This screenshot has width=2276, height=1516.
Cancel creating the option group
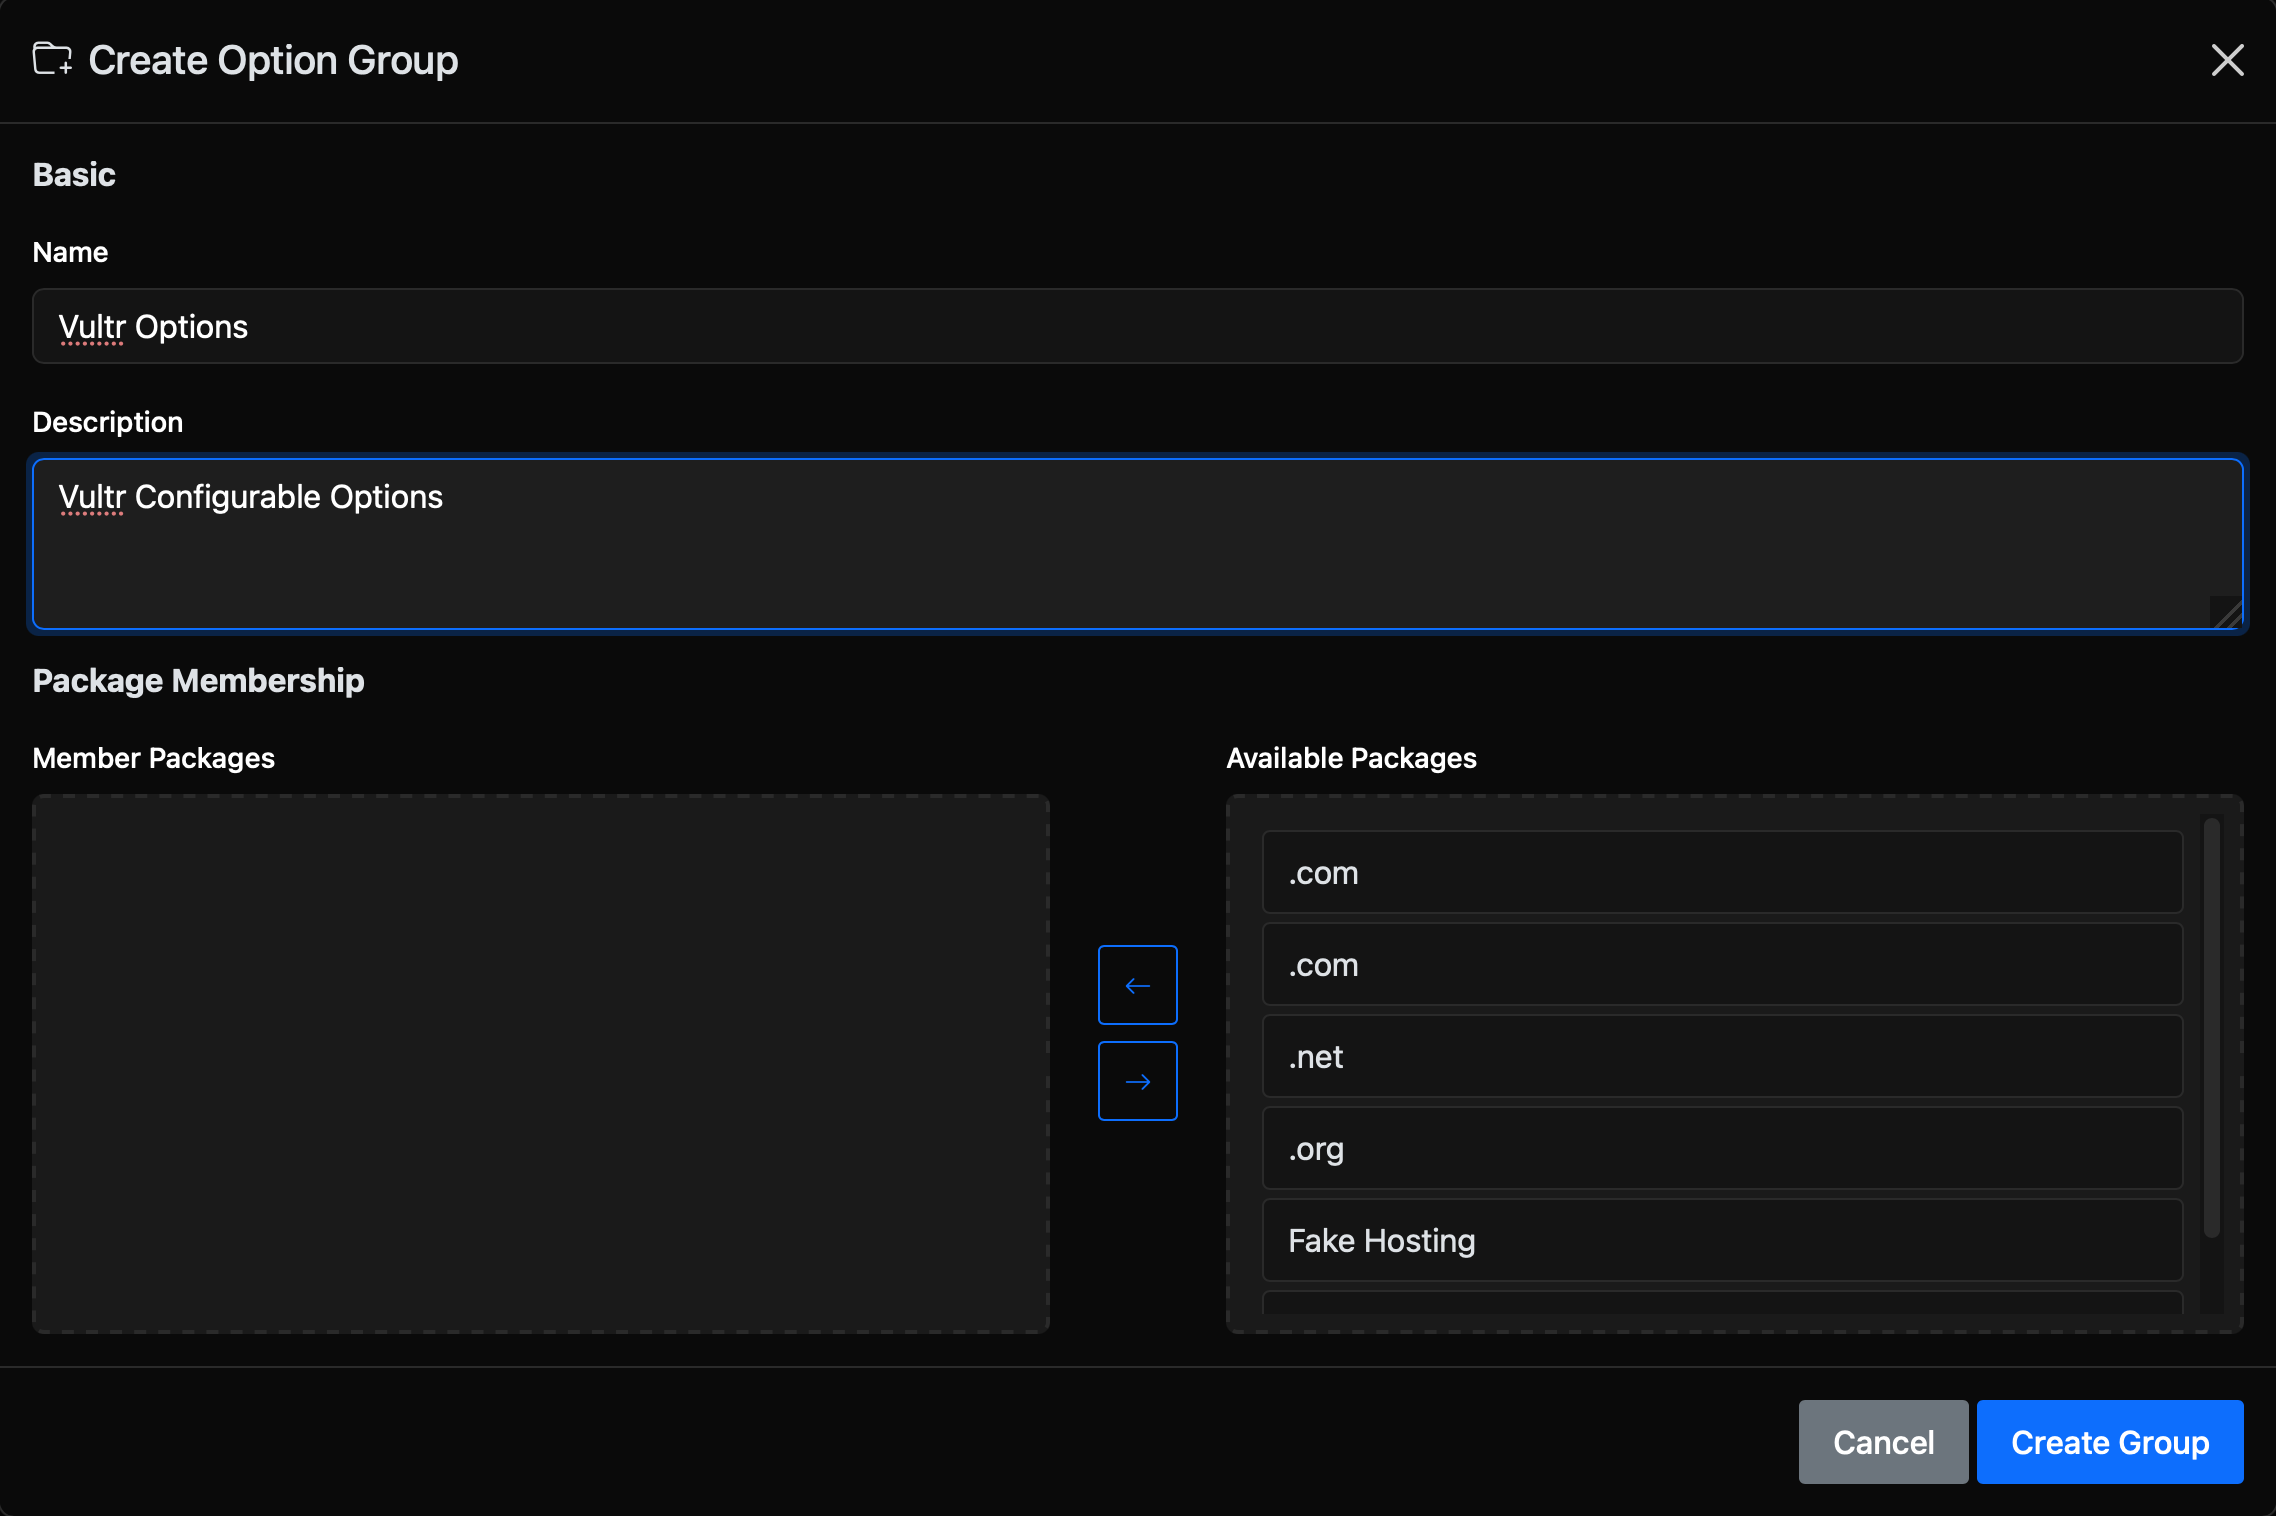tap(1883, 1442)
